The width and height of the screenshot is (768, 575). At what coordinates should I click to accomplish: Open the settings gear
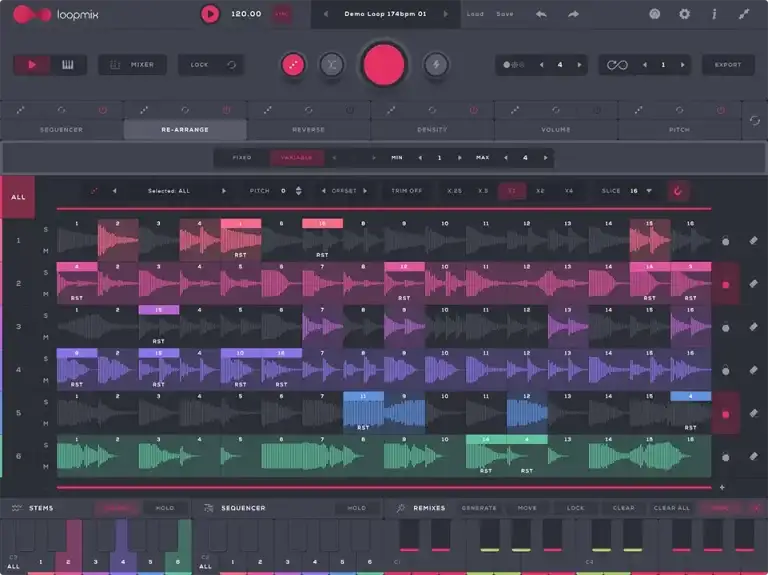coord(684,14)
